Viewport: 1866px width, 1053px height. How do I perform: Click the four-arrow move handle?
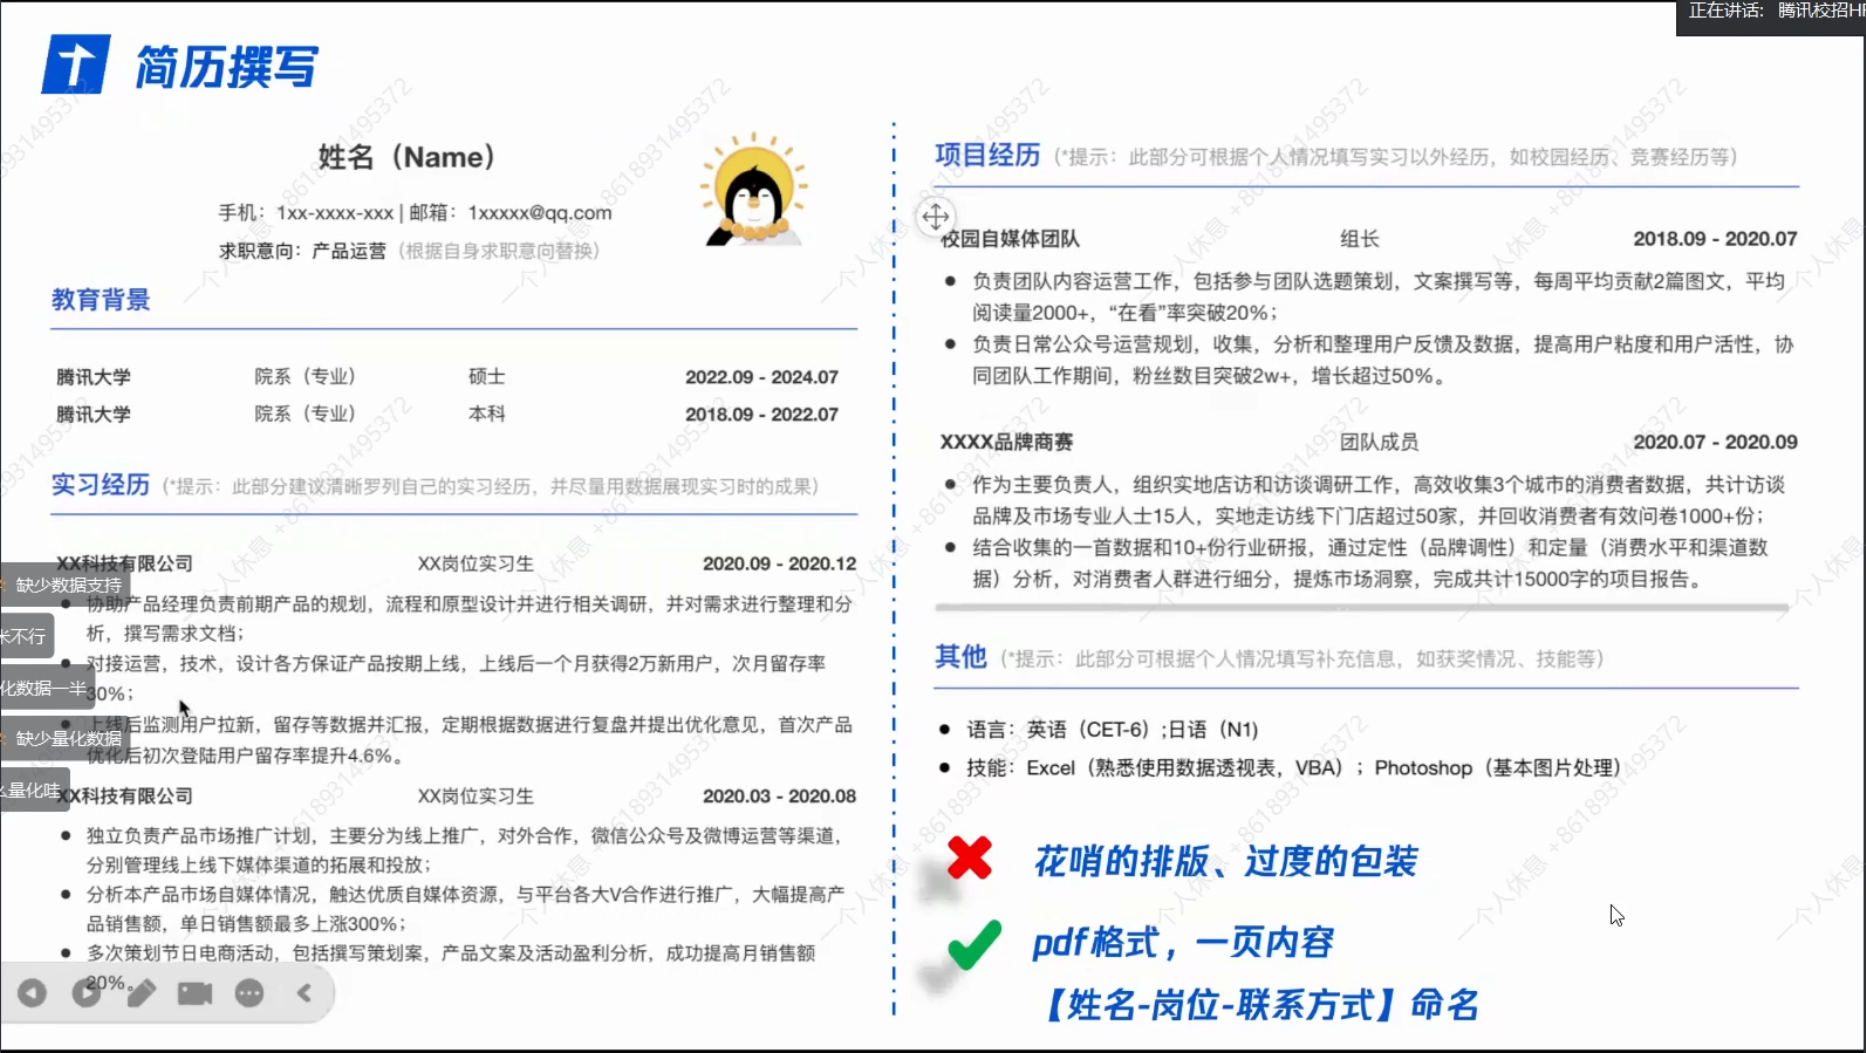(935, 216)
